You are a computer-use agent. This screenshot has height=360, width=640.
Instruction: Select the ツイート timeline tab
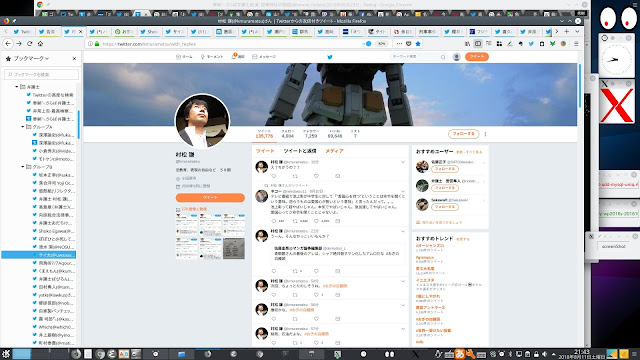[265, 151]
